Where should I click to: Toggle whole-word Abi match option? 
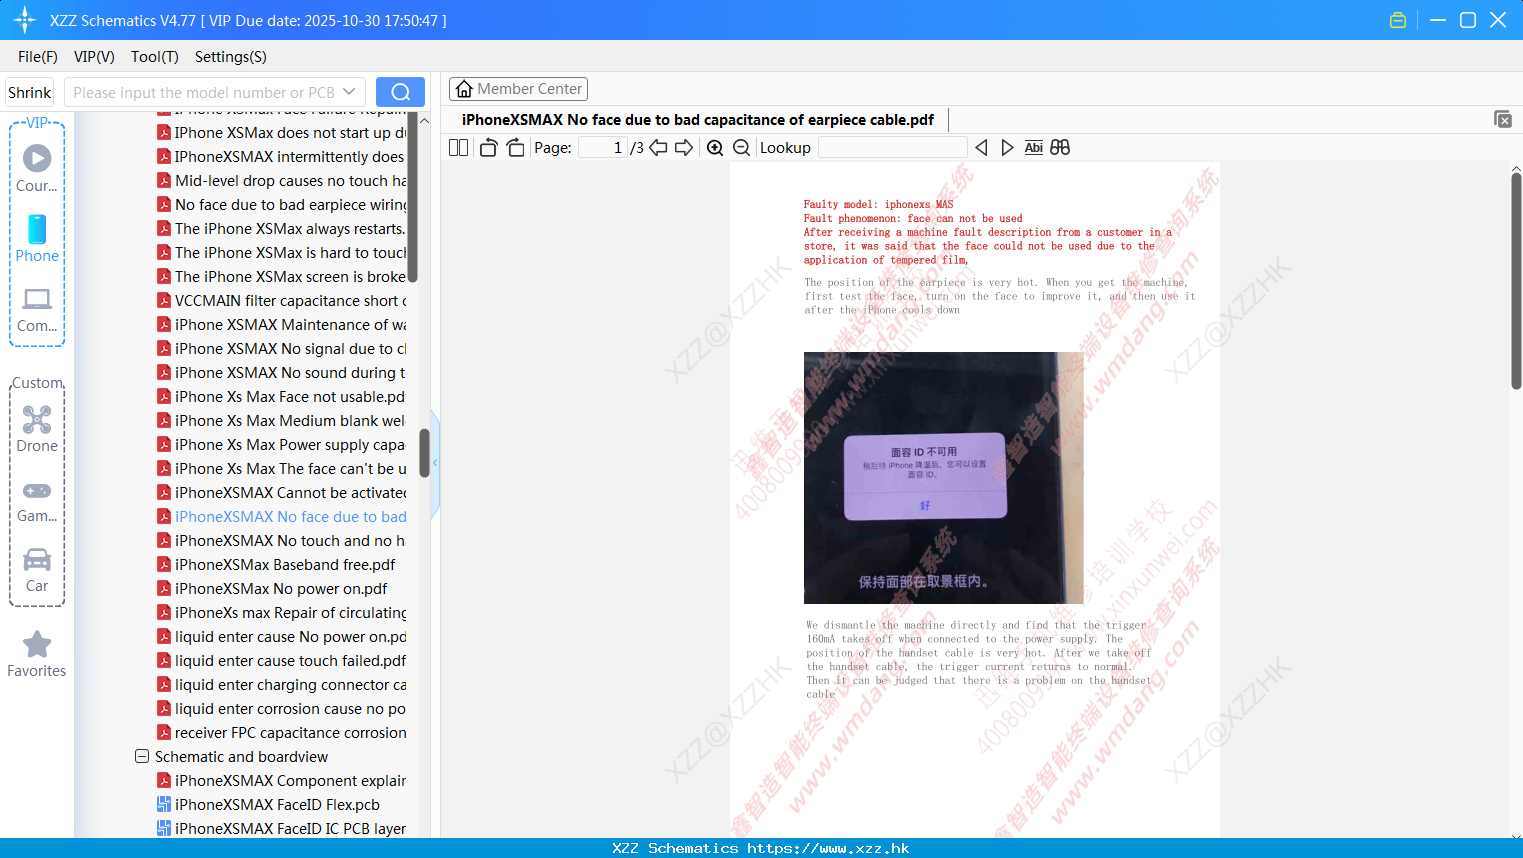[x=1033, y=147]
